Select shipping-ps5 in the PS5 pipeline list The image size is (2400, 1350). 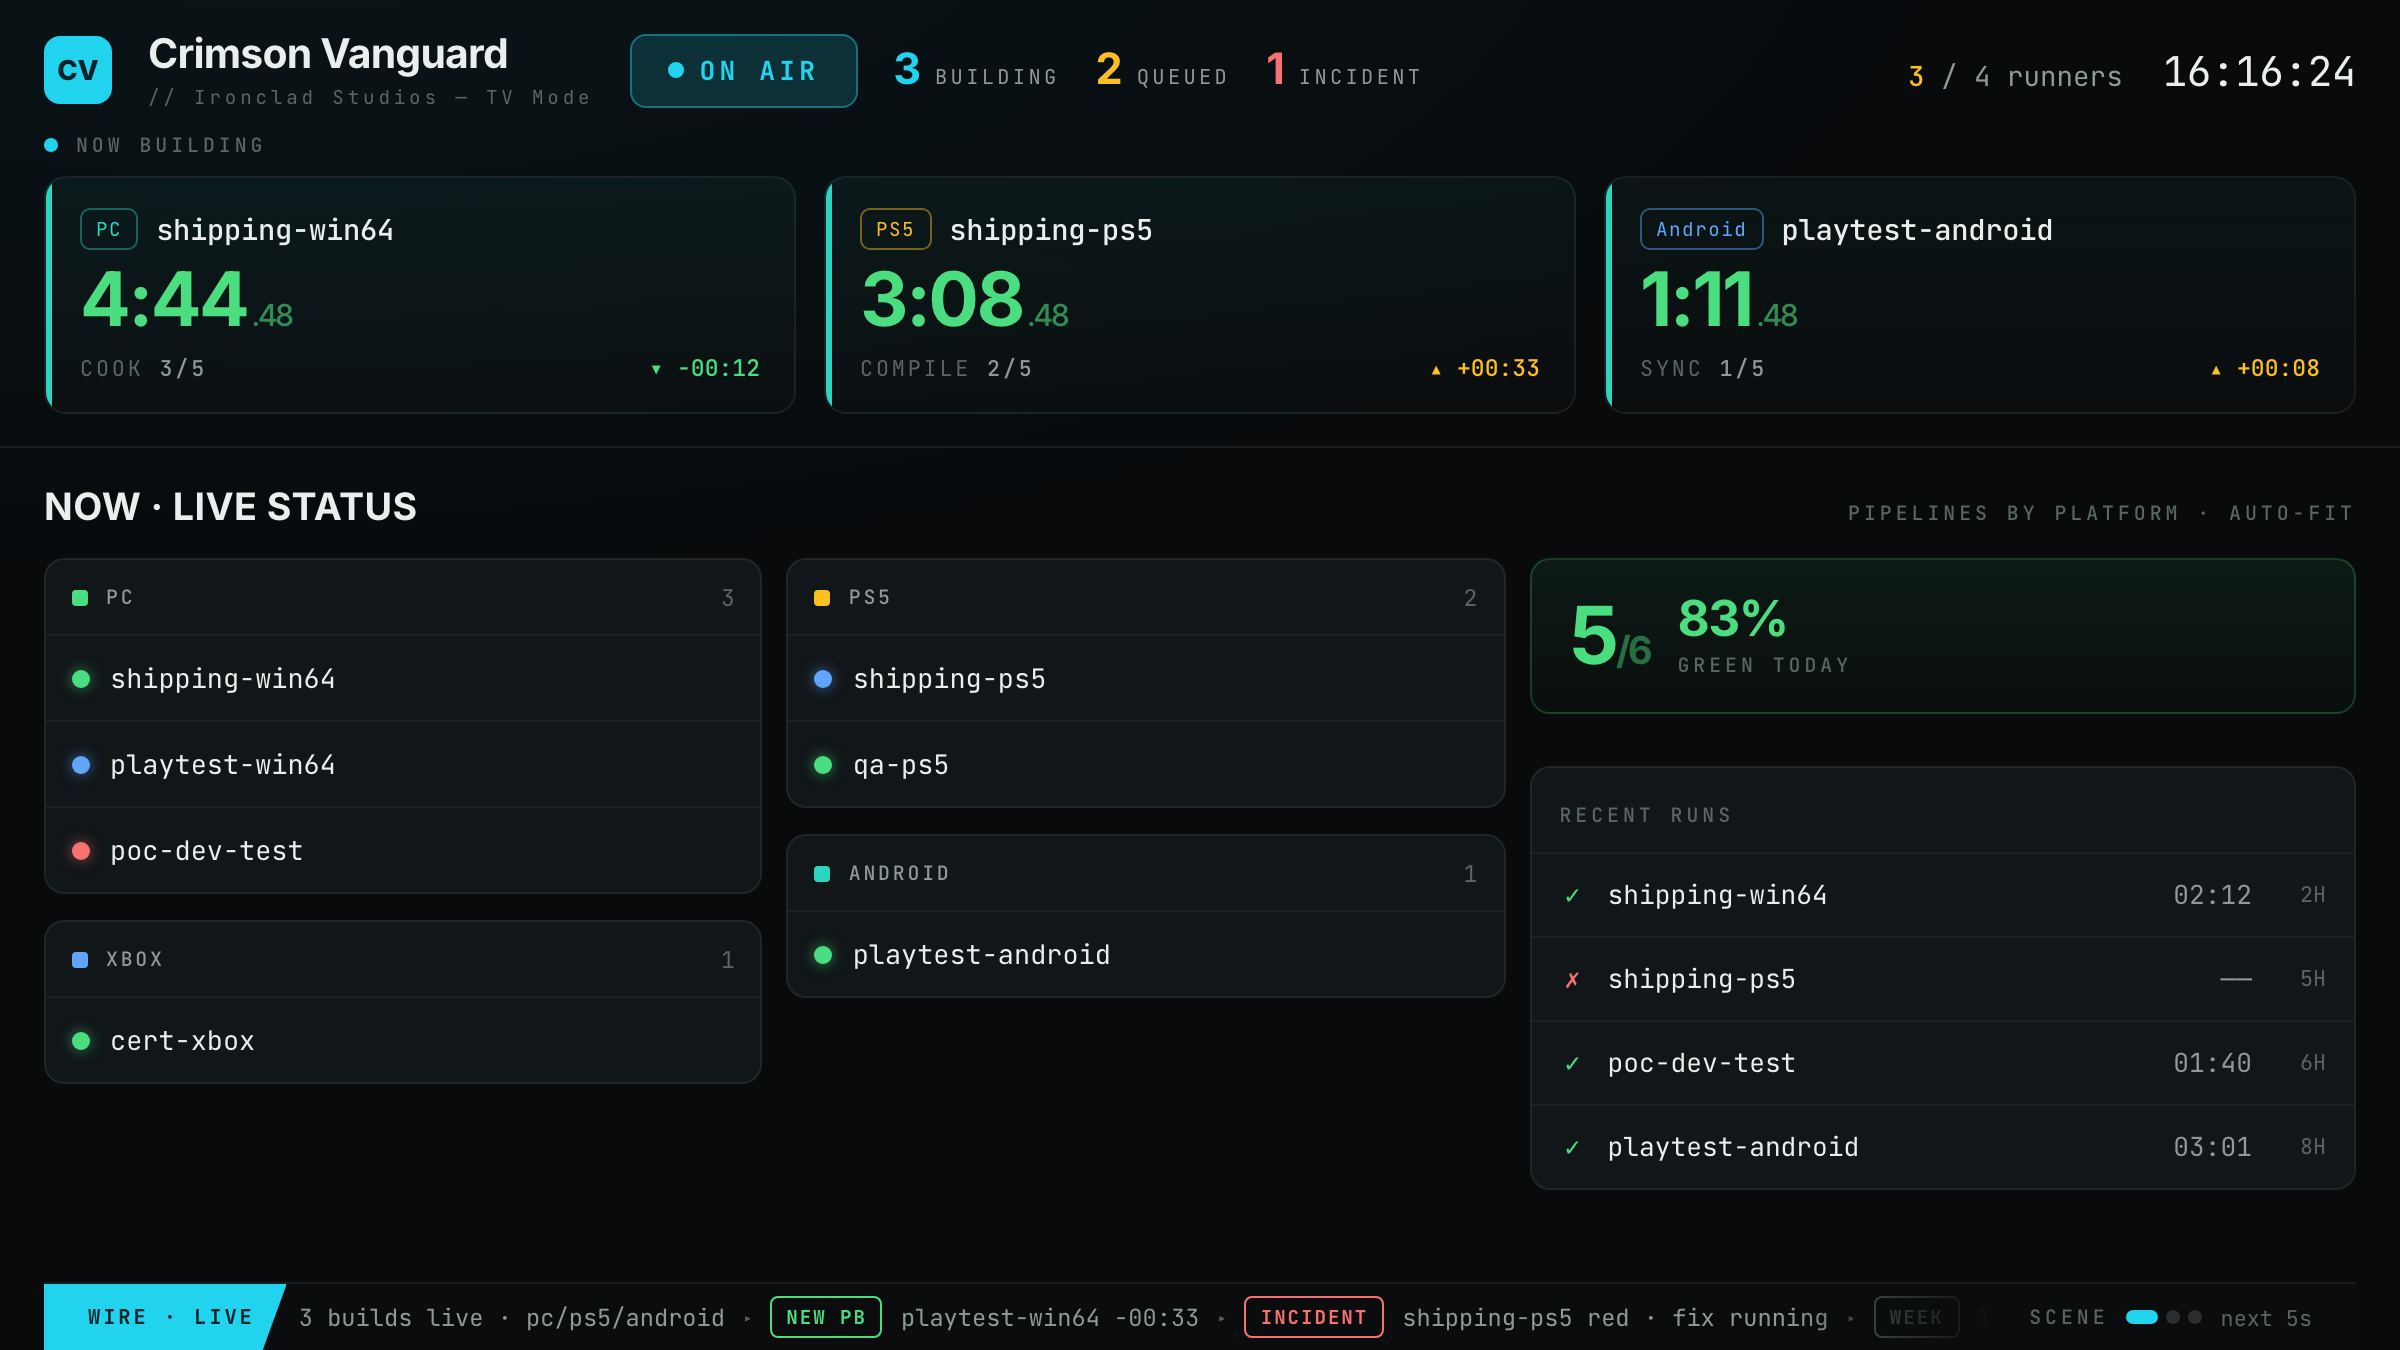pos(1146,679)
